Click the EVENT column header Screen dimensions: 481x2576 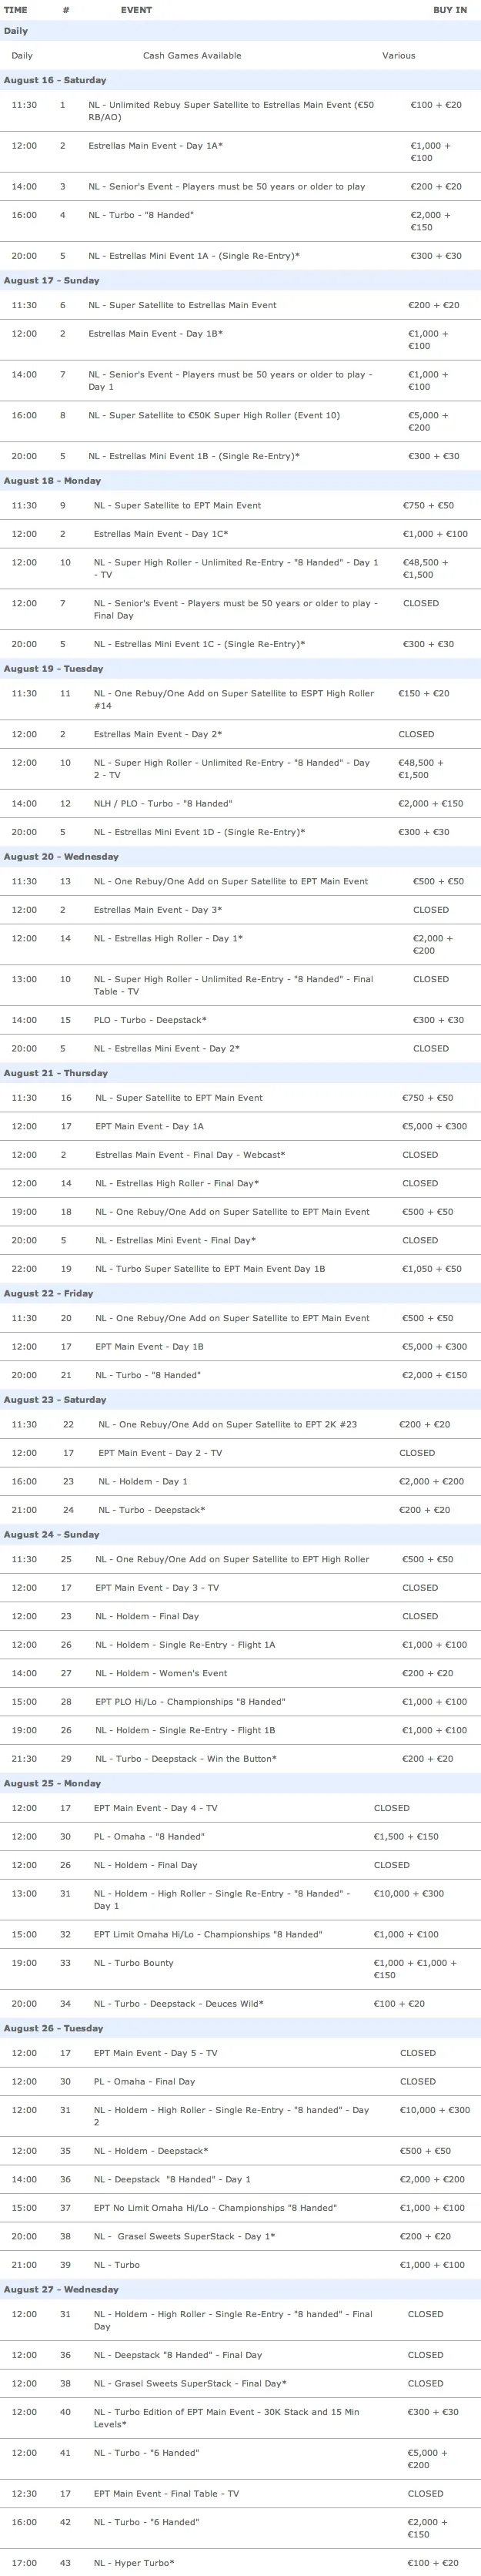click(x=136, y=10)
